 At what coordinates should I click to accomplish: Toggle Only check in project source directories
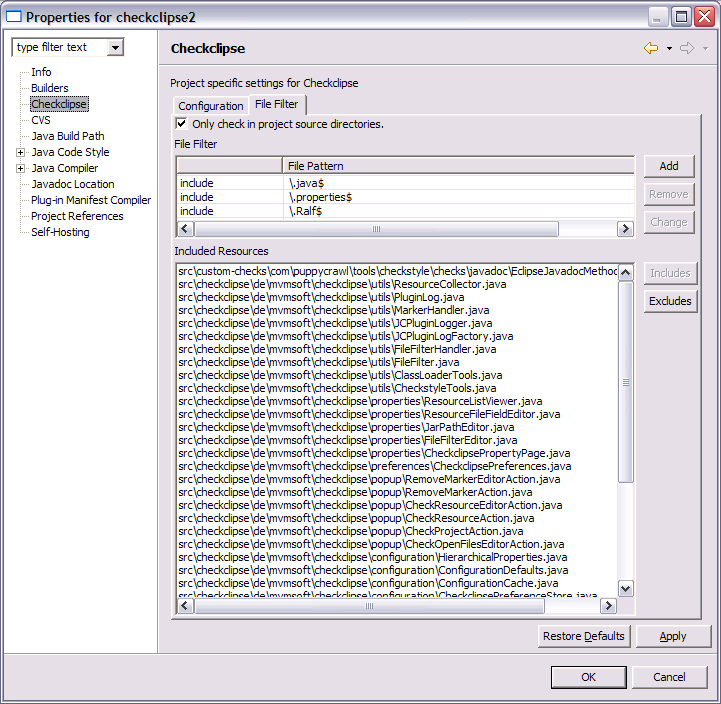click(182, 124)
